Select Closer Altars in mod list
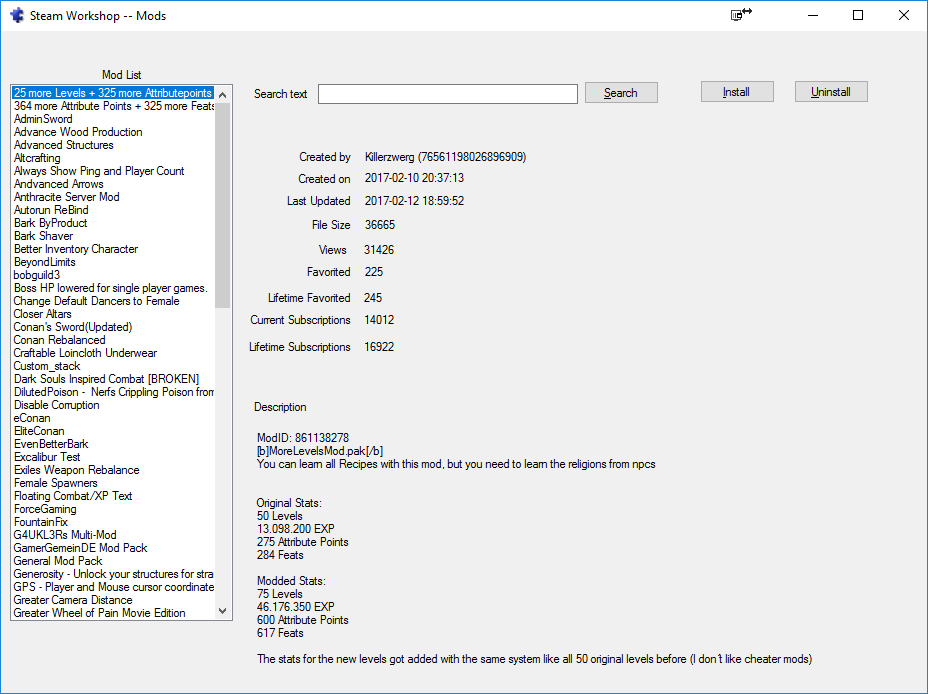 [43, 314]
